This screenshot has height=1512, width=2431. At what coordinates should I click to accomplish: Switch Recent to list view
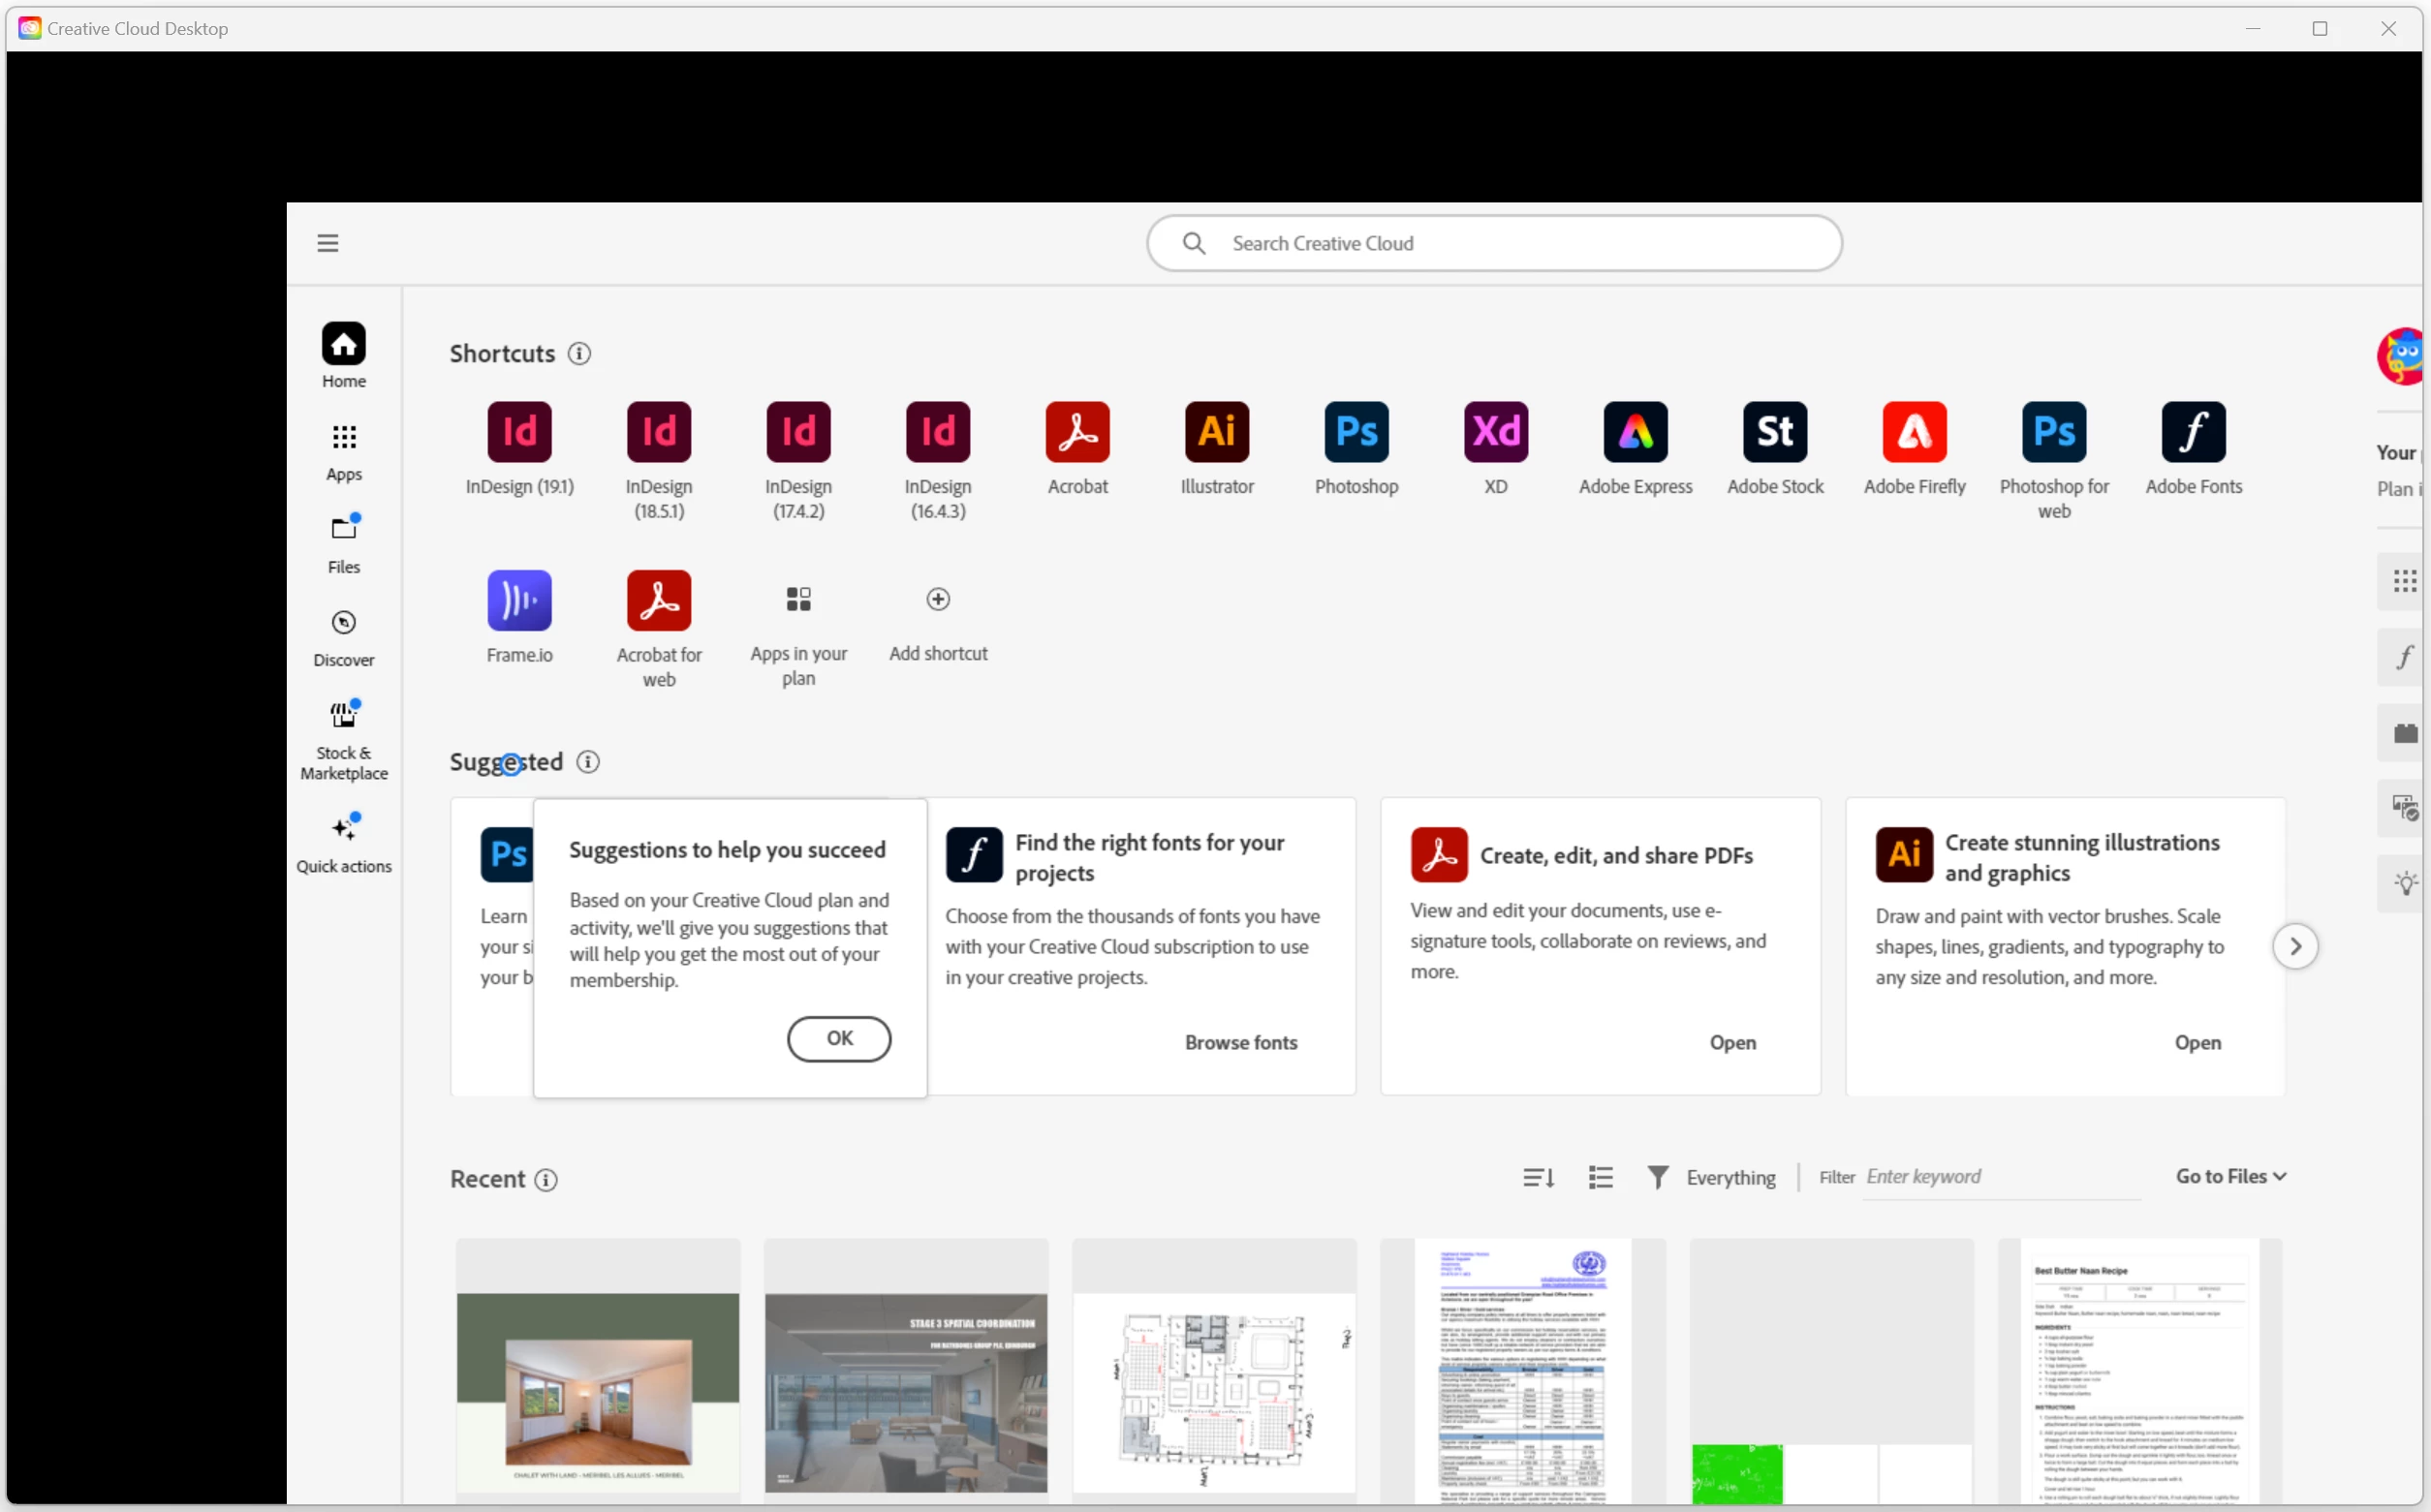1600,1177
